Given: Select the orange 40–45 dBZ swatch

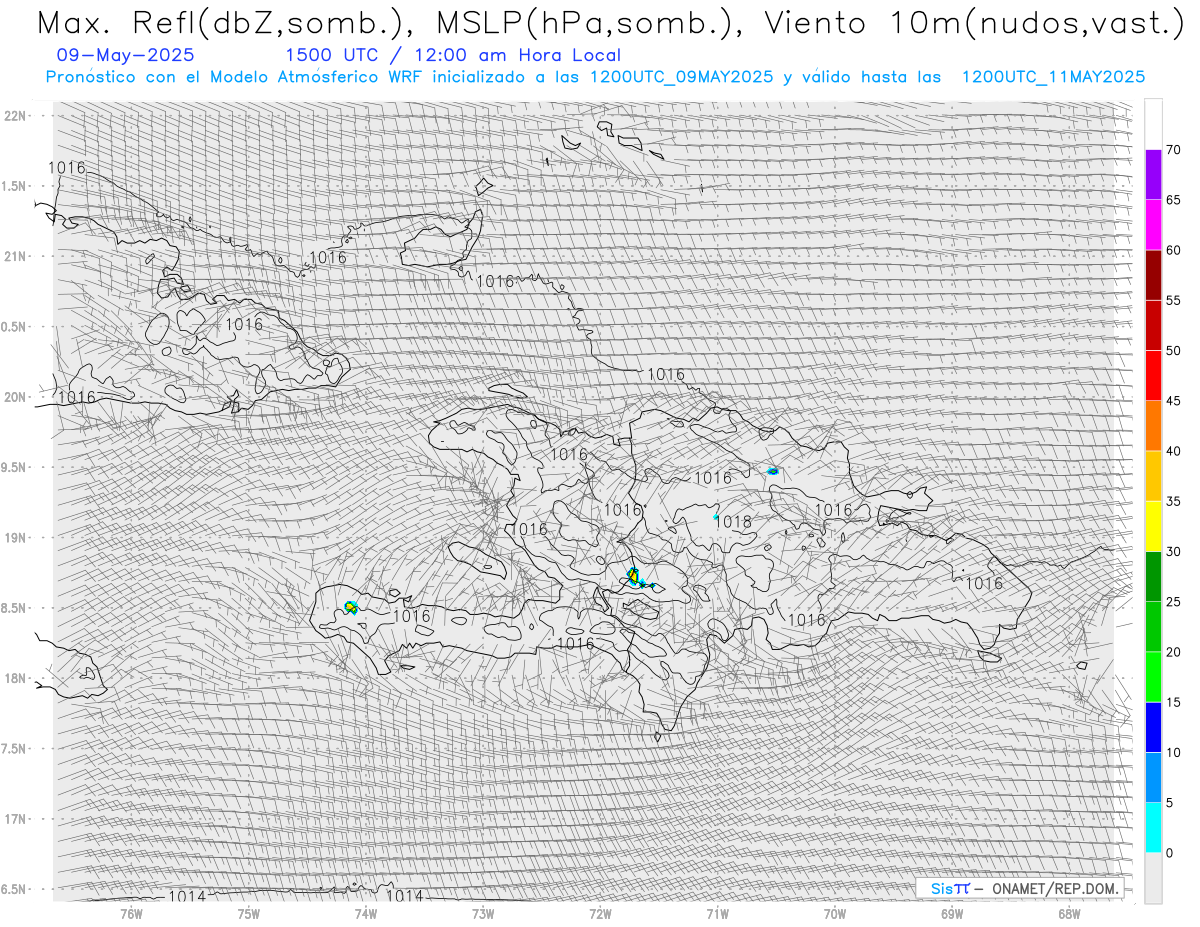Looking at the screenshot, I should 1153,426.
